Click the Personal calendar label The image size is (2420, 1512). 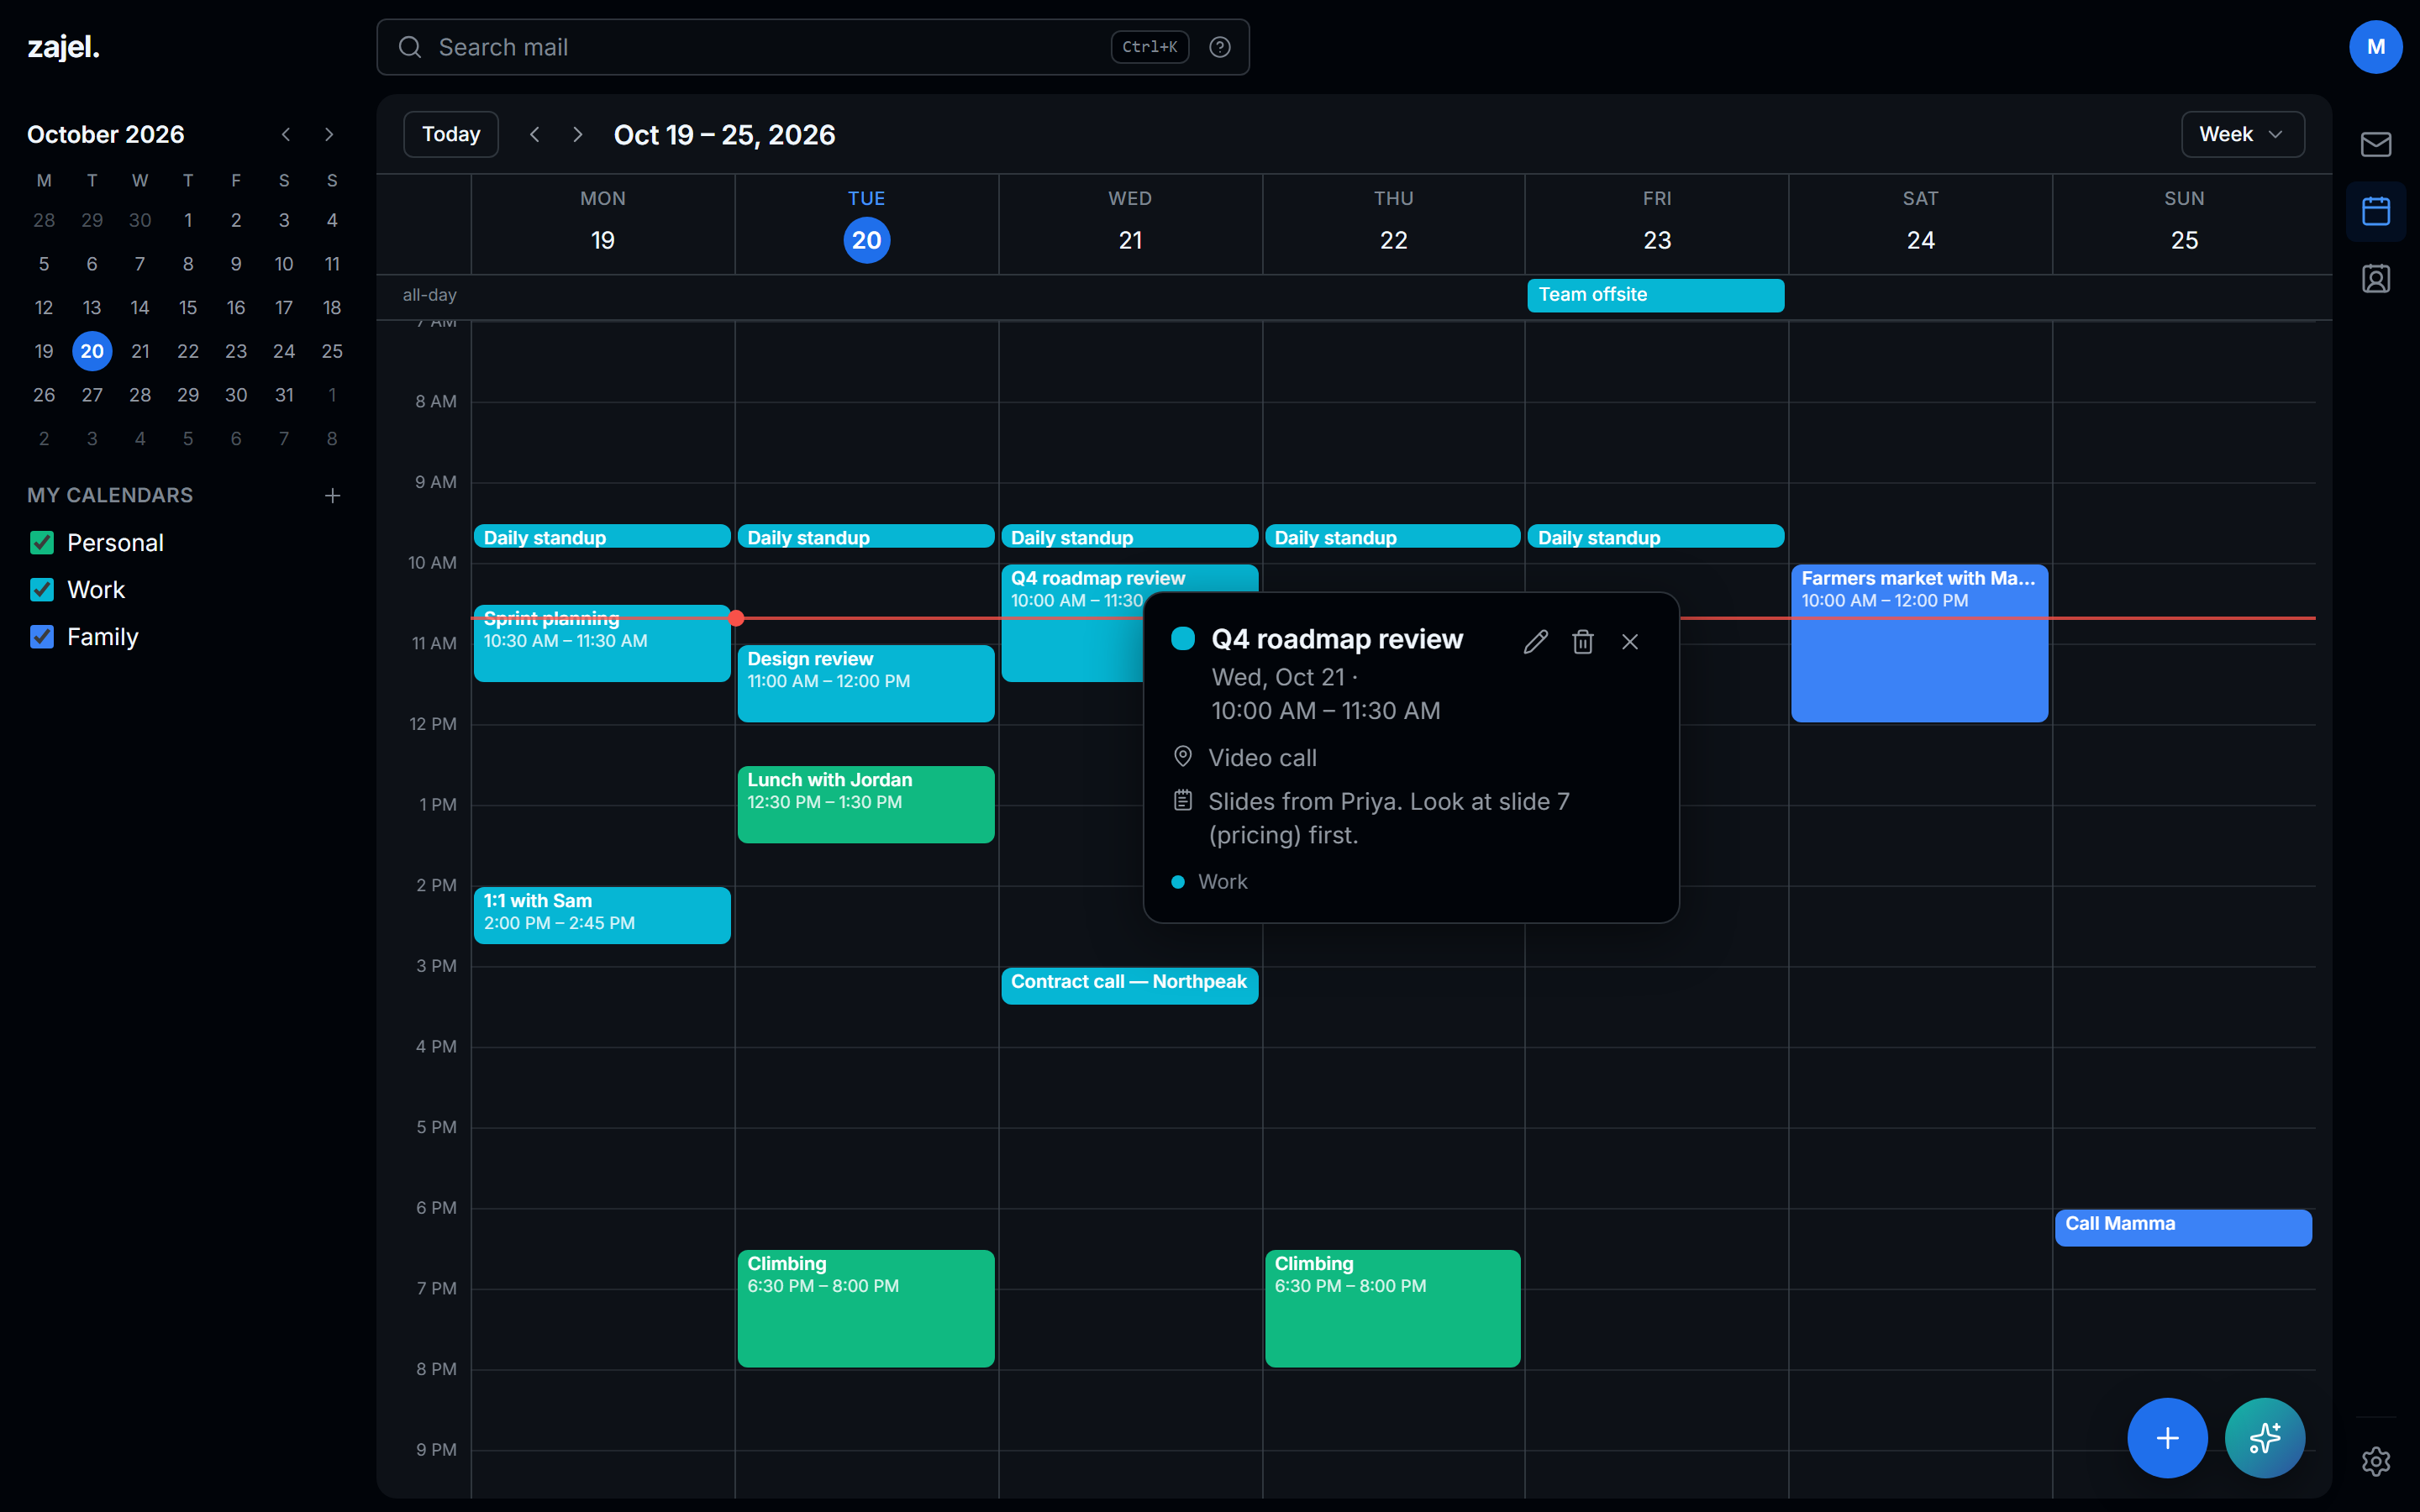tap(115, 543)
